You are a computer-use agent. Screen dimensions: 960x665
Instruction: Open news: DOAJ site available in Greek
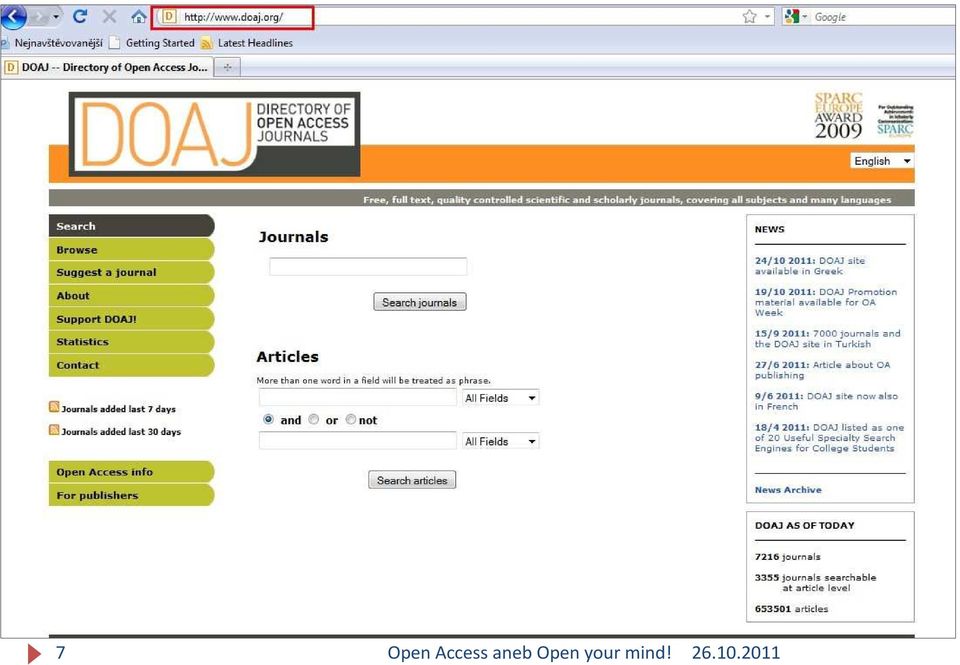click(809, 266)
